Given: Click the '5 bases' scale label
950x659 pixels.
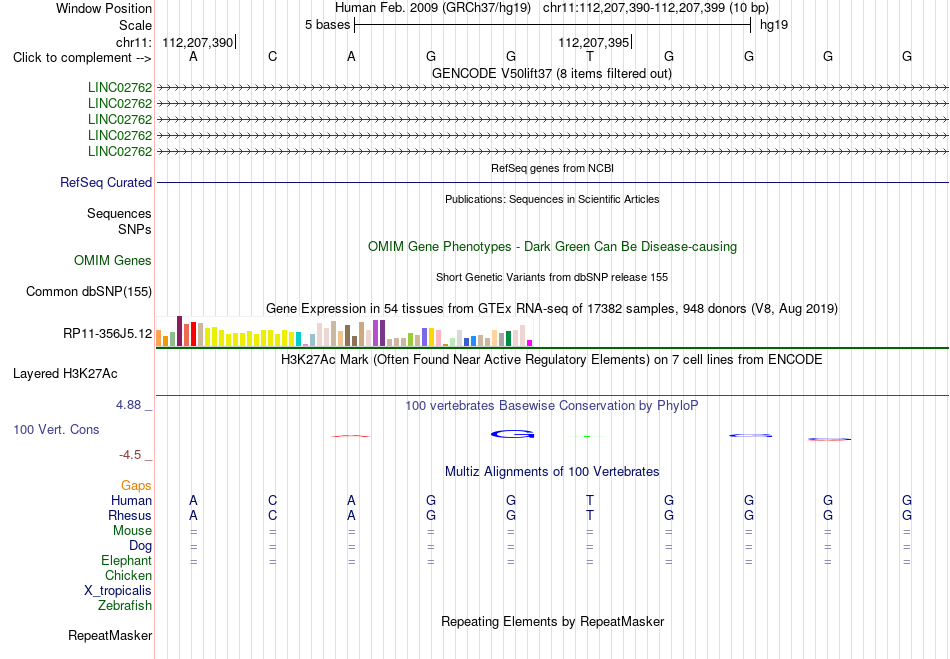Looking at the screenshot, I should [x=327, y=25].
